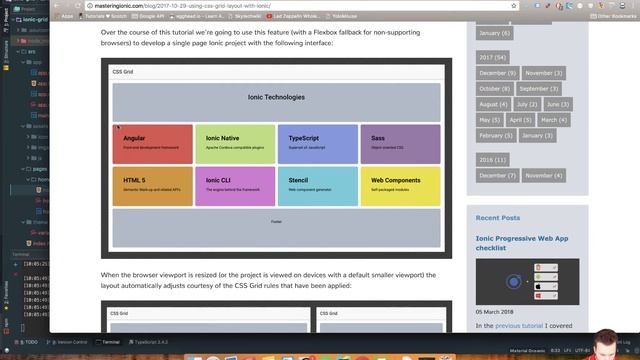Open the Favorites tool window tab
Viewport: 640px width, 360px height.
tap(6, 296)
